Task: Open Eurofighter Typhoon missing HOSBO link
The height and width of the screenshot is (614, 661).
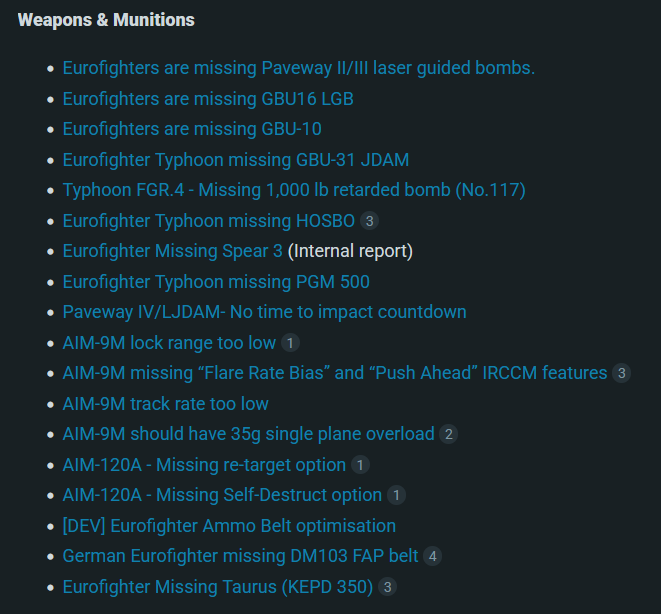Action: tap(208, 221)
